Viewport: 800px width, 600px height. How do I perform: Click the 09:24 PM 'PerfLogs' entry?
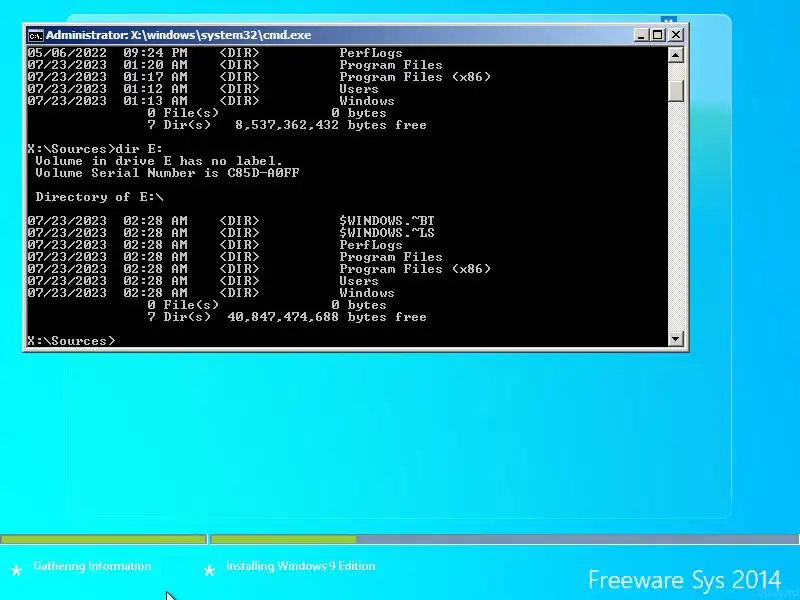[x=215, y=53]
